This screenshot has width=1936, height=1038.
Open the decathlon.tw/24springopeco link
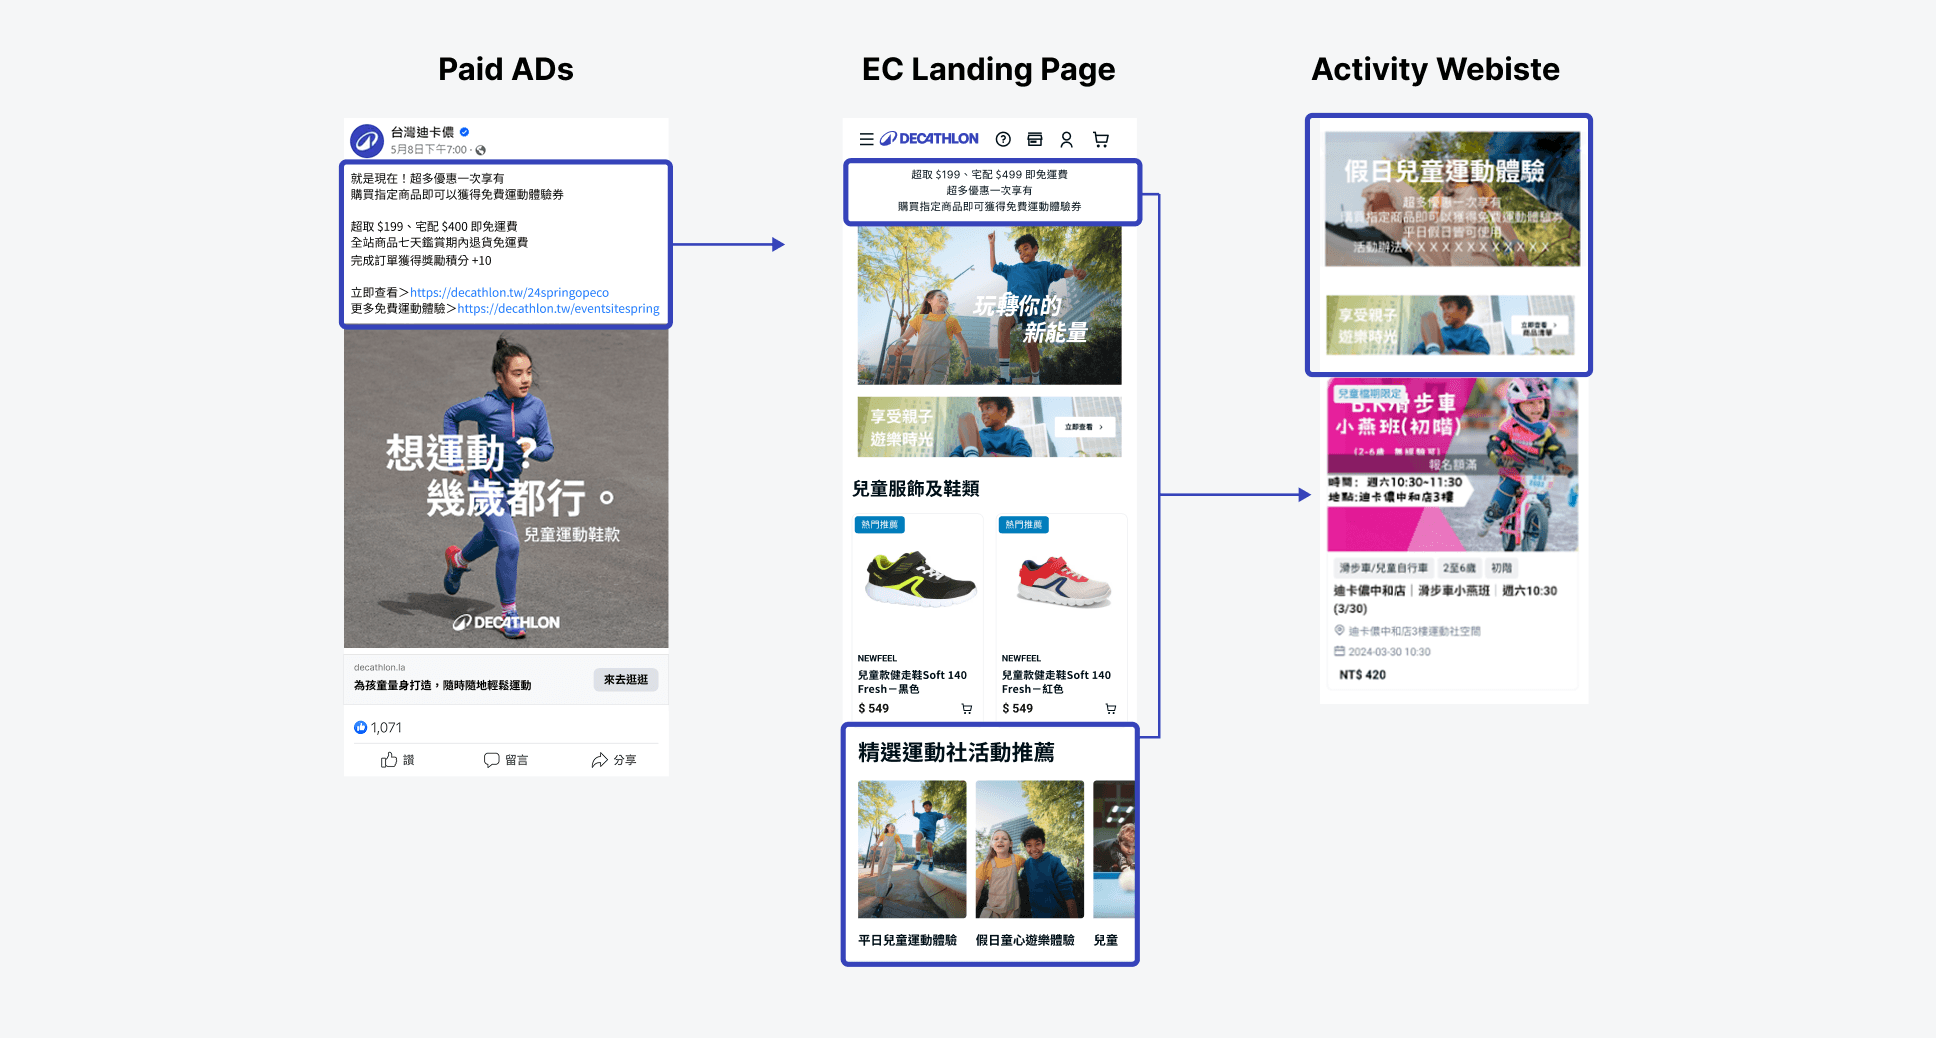click(x=509, y=293)
